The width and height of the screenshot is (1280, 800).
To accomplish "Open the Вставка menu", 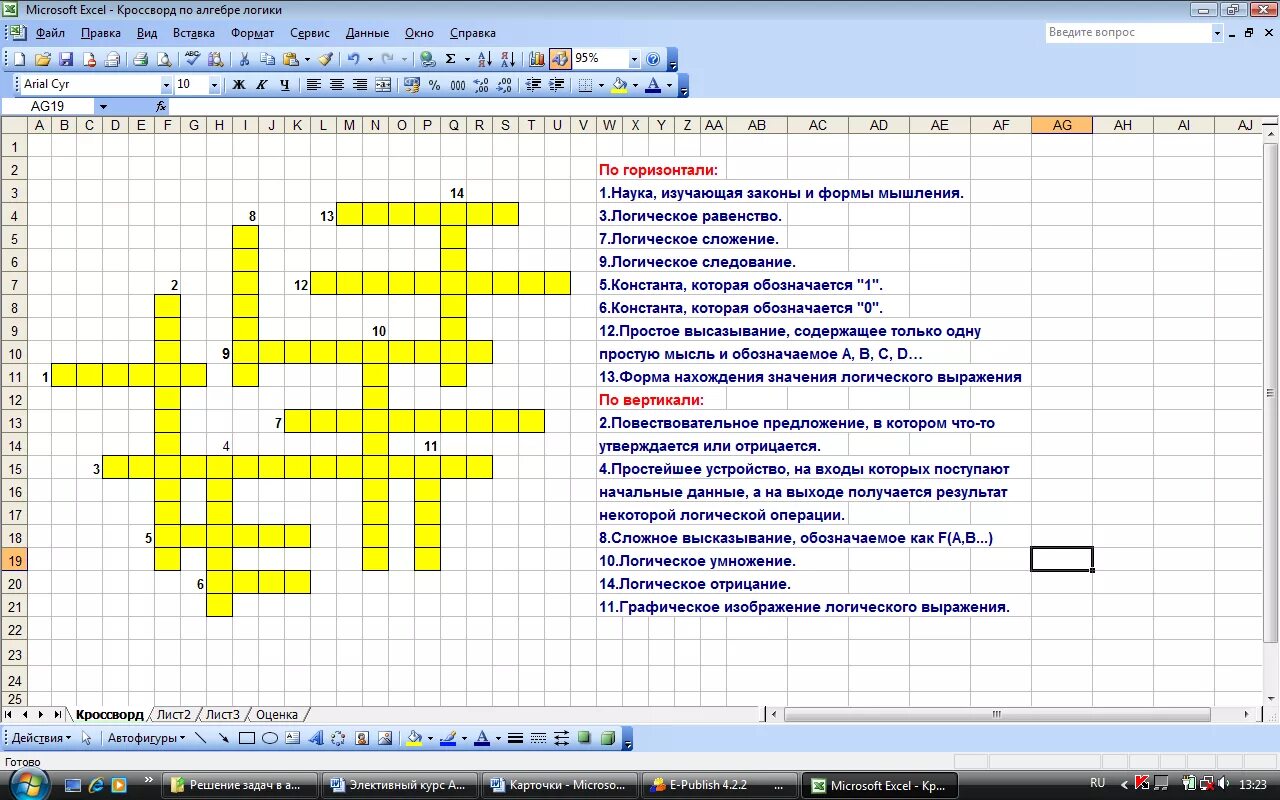I will pos(193,33).
